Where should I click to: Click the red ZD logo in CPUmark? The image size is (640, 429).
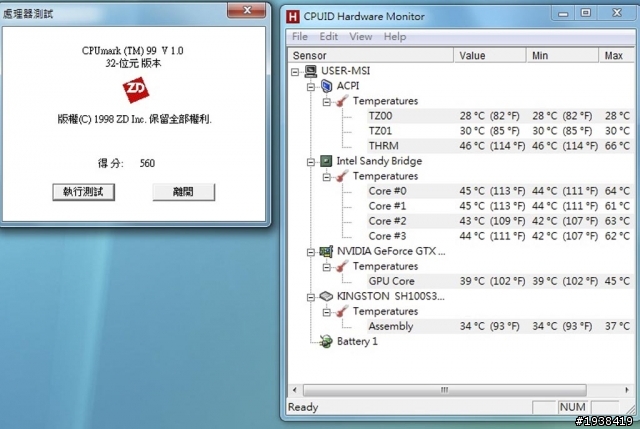tap(136, 90)
